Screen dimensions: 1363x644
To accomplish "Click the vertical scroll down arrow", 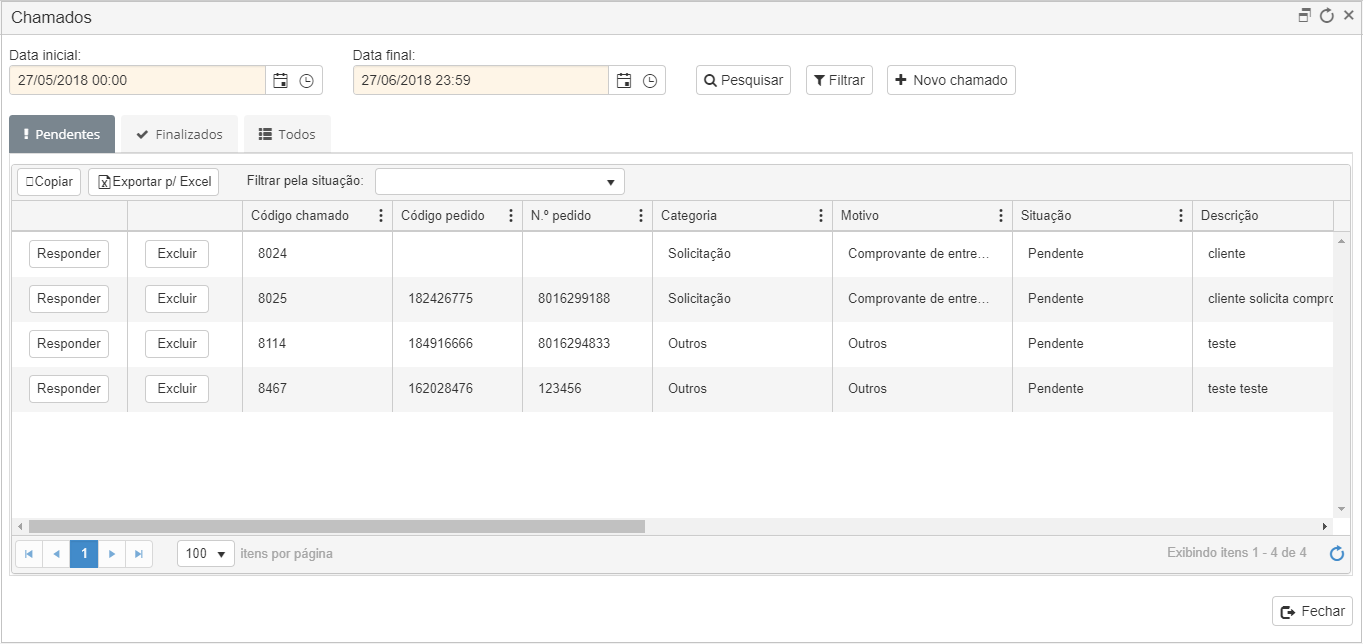I will (1341, 509).
